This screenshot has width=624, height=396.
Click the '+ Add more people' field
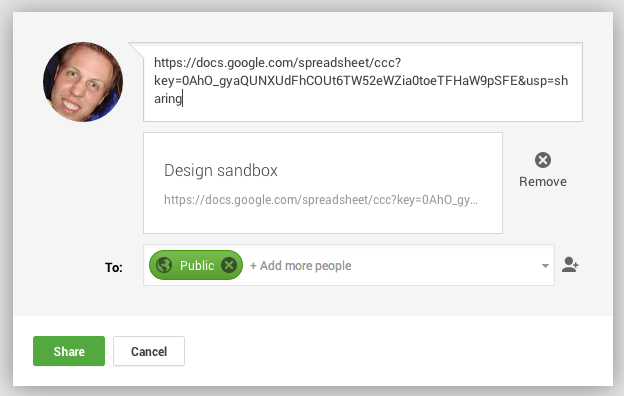(300, 265)
